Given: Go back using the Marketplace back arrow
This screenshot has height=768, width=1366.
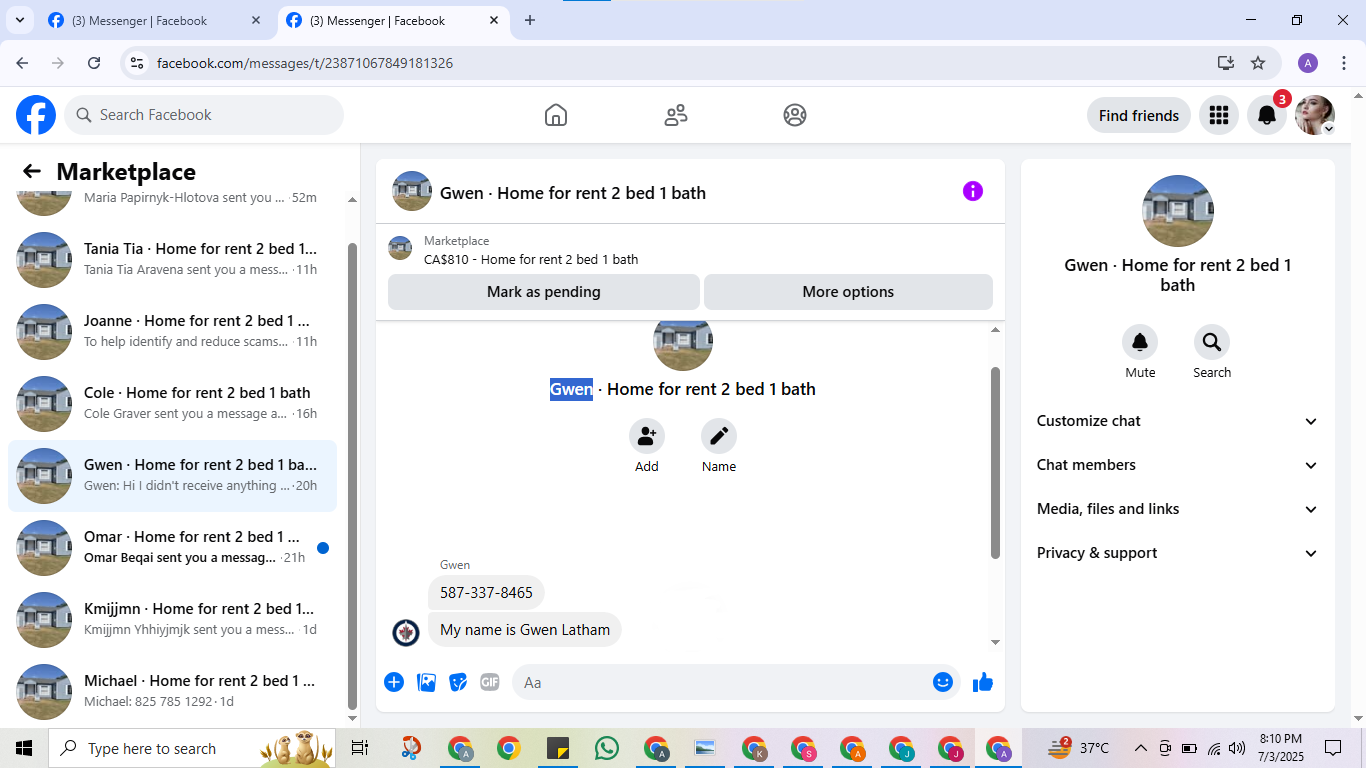Looking at the screenshot, I should (32, 171).
